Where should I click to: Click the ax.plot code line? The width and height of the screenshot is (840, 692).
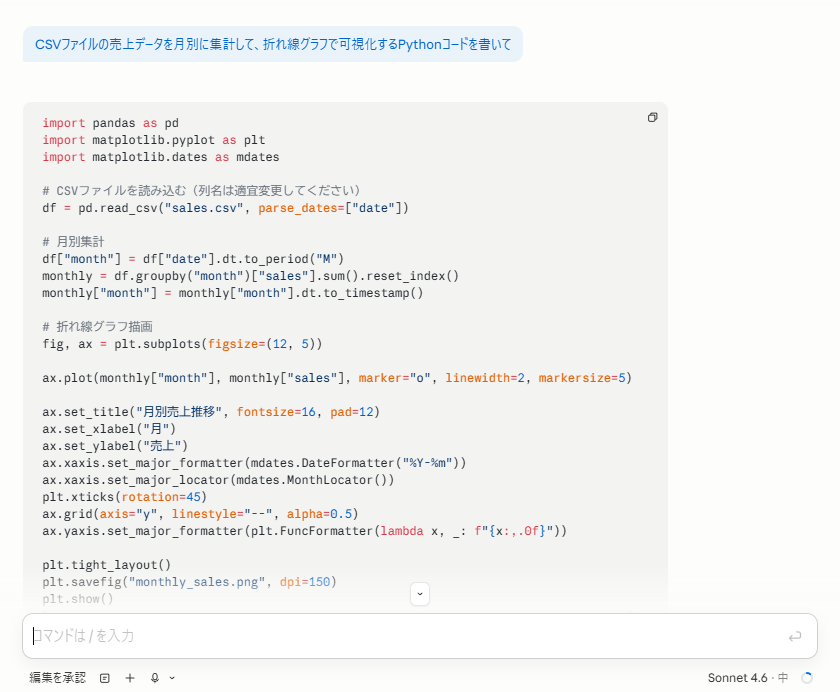[x=336, y=378]
